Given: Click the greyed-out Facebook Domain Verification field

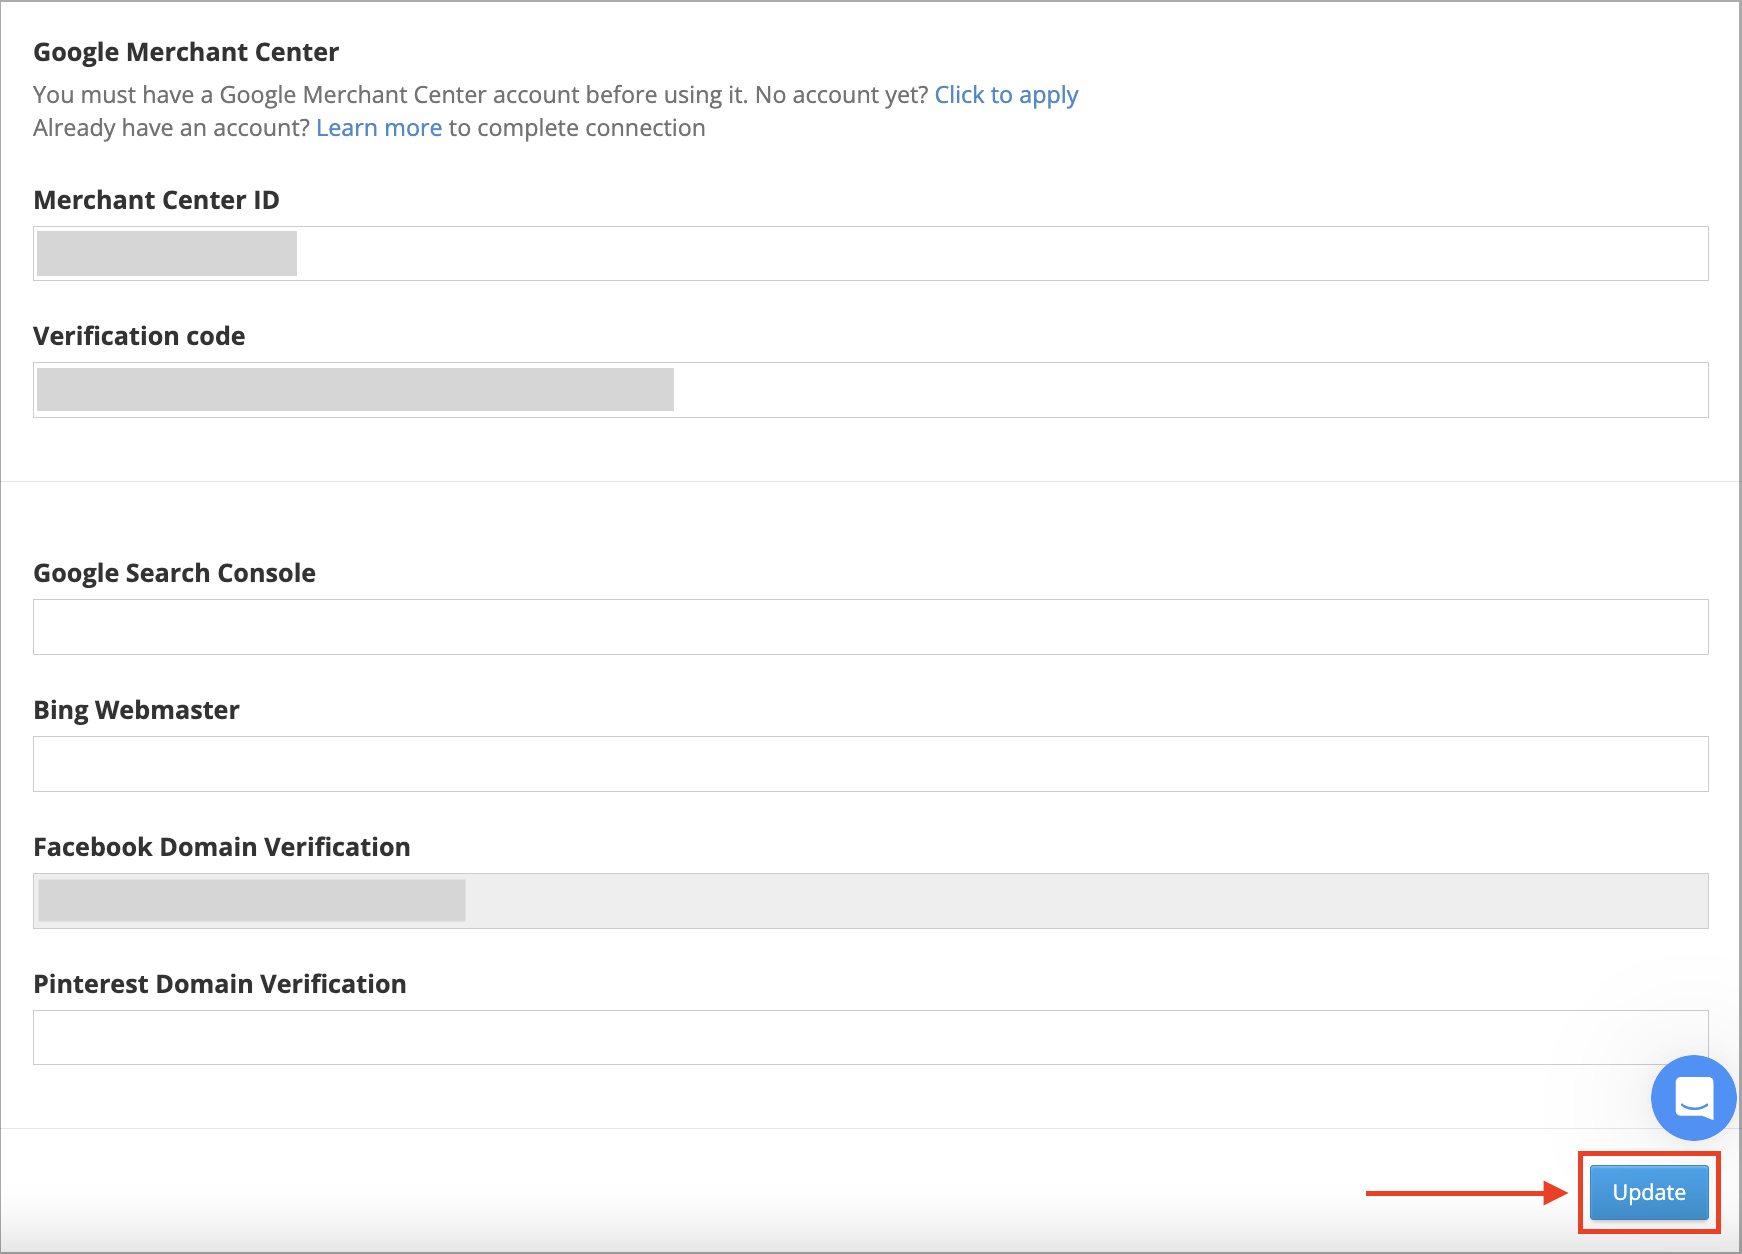Looking at the screenshot, I should pos(870,901).
